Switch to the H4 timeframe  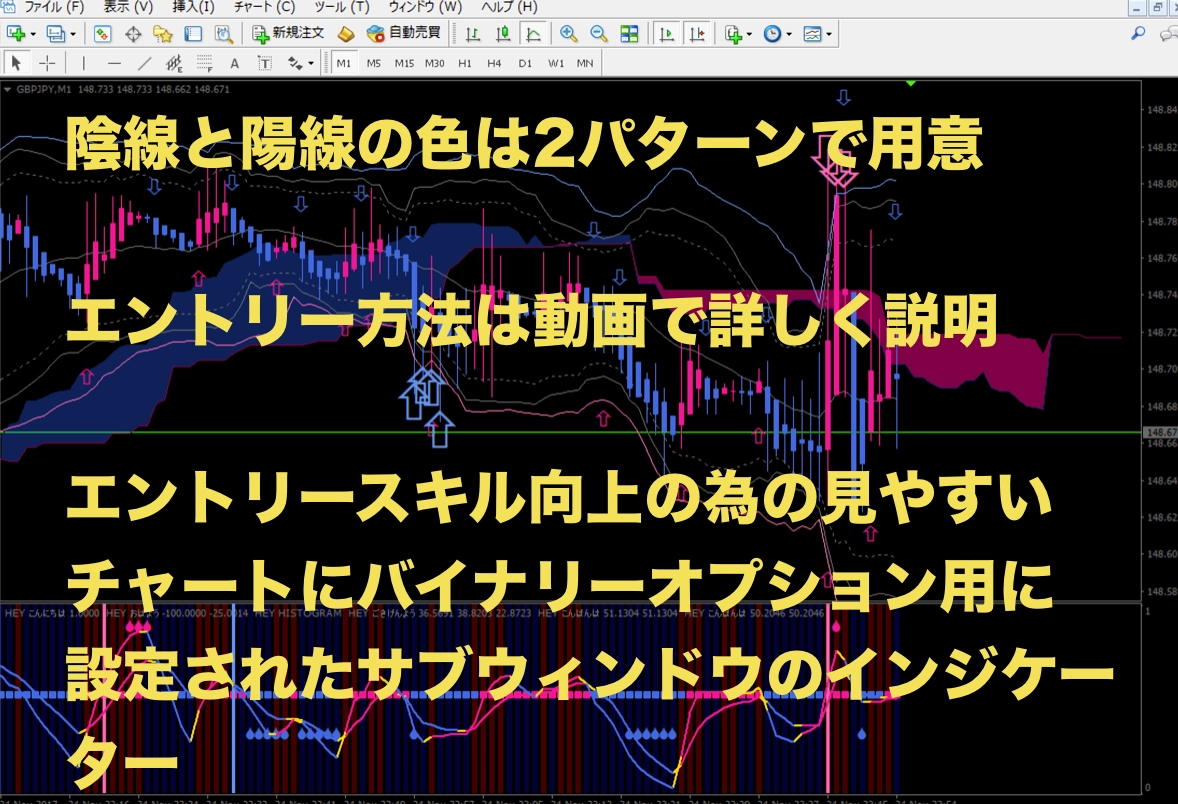(x=494, y=63)
